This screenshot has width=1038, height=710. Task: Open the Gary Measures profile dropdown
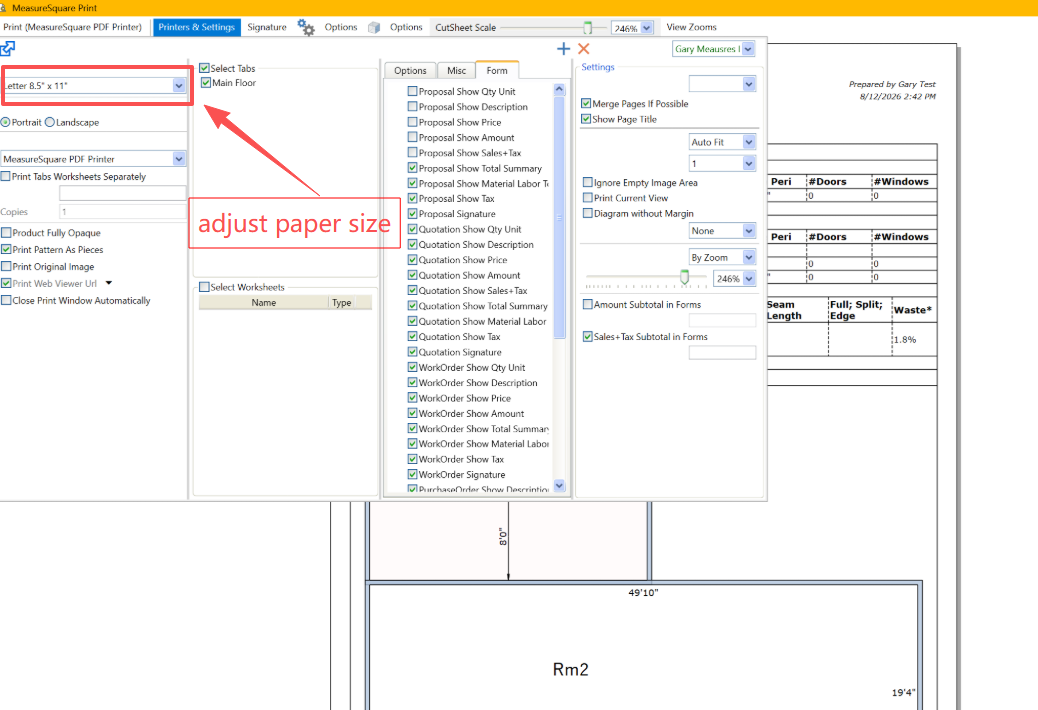748,49
